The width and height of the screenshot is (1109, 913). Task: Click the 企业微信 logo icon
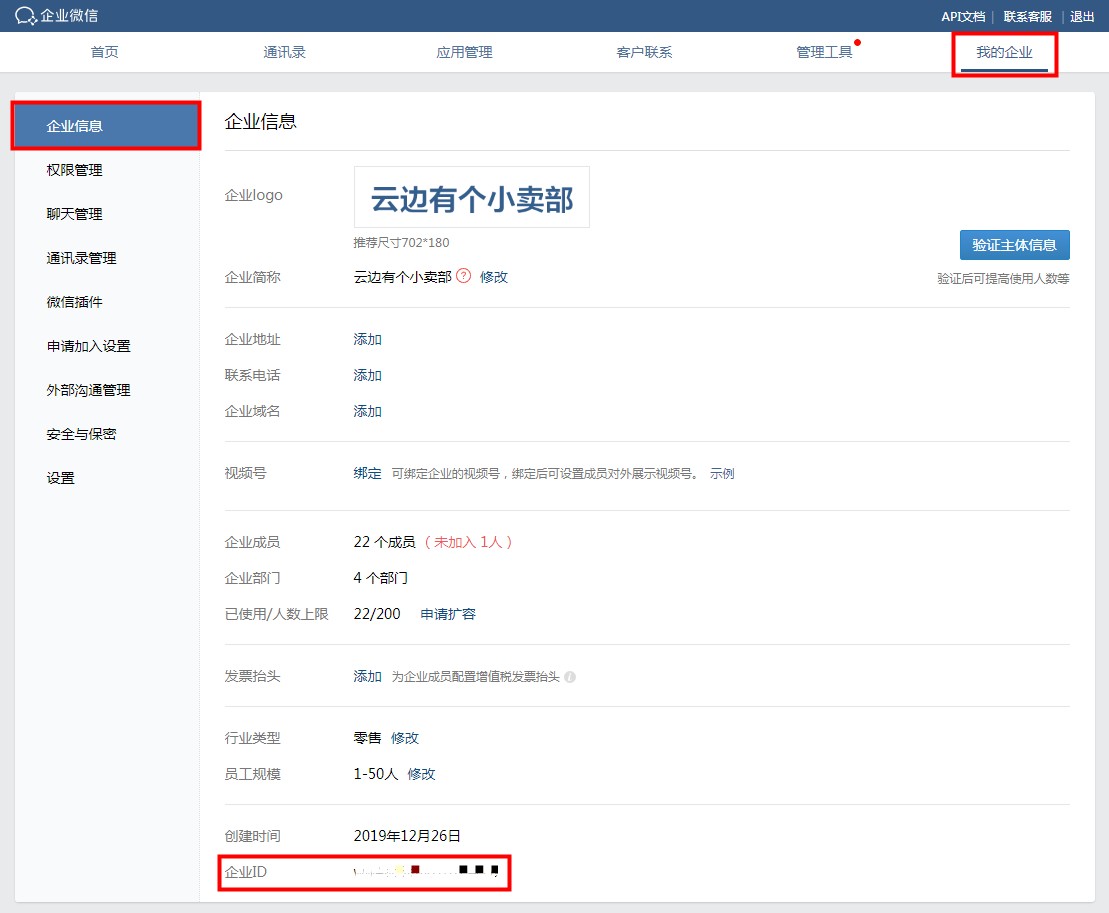coord(26,16)
